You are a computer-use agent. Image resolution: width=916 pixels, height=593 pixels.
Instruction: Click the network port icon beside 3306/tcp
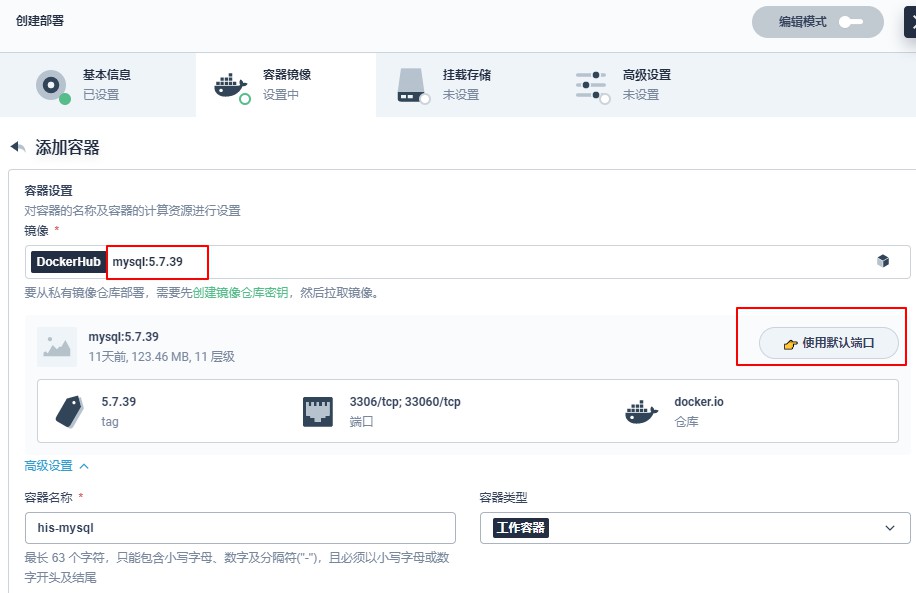(x=318, y=411)
